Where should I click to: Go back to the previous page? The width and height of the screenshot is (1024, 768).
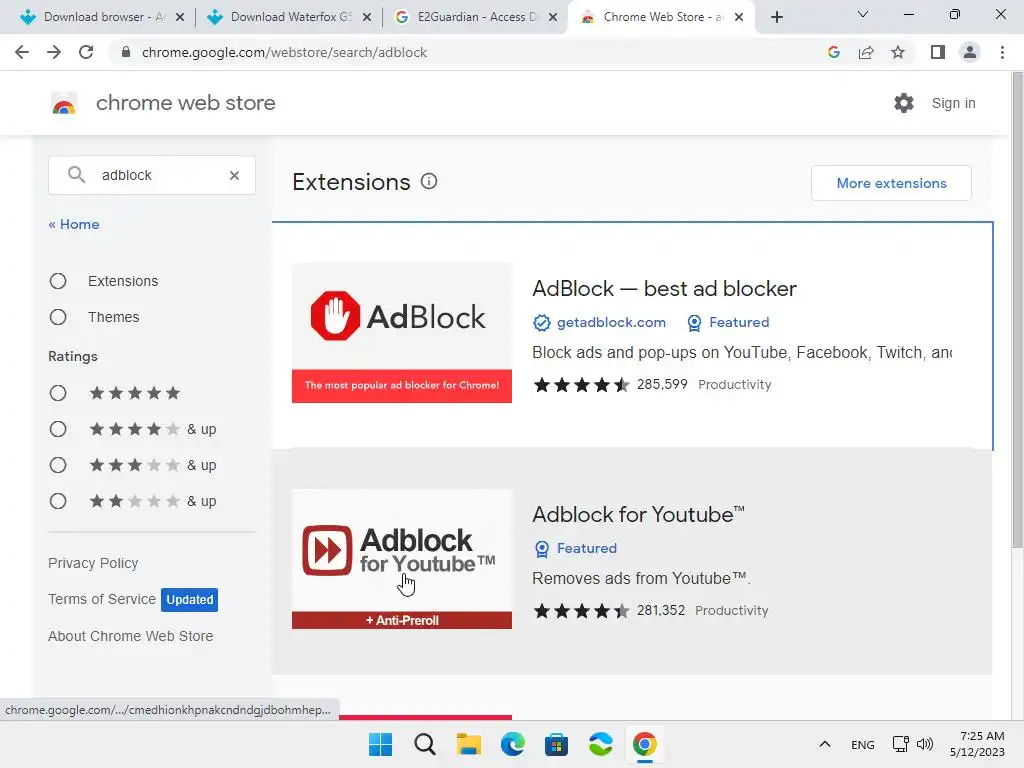(22, 52)
